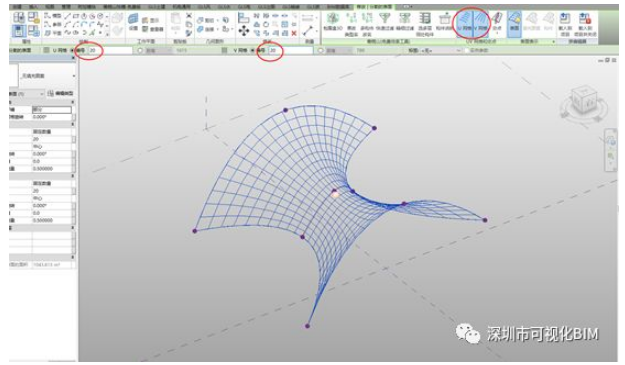The width and height of the screenshot is (625, 365).
Task: Click the first 0.000° rotation value
Action: click(51, 117)
